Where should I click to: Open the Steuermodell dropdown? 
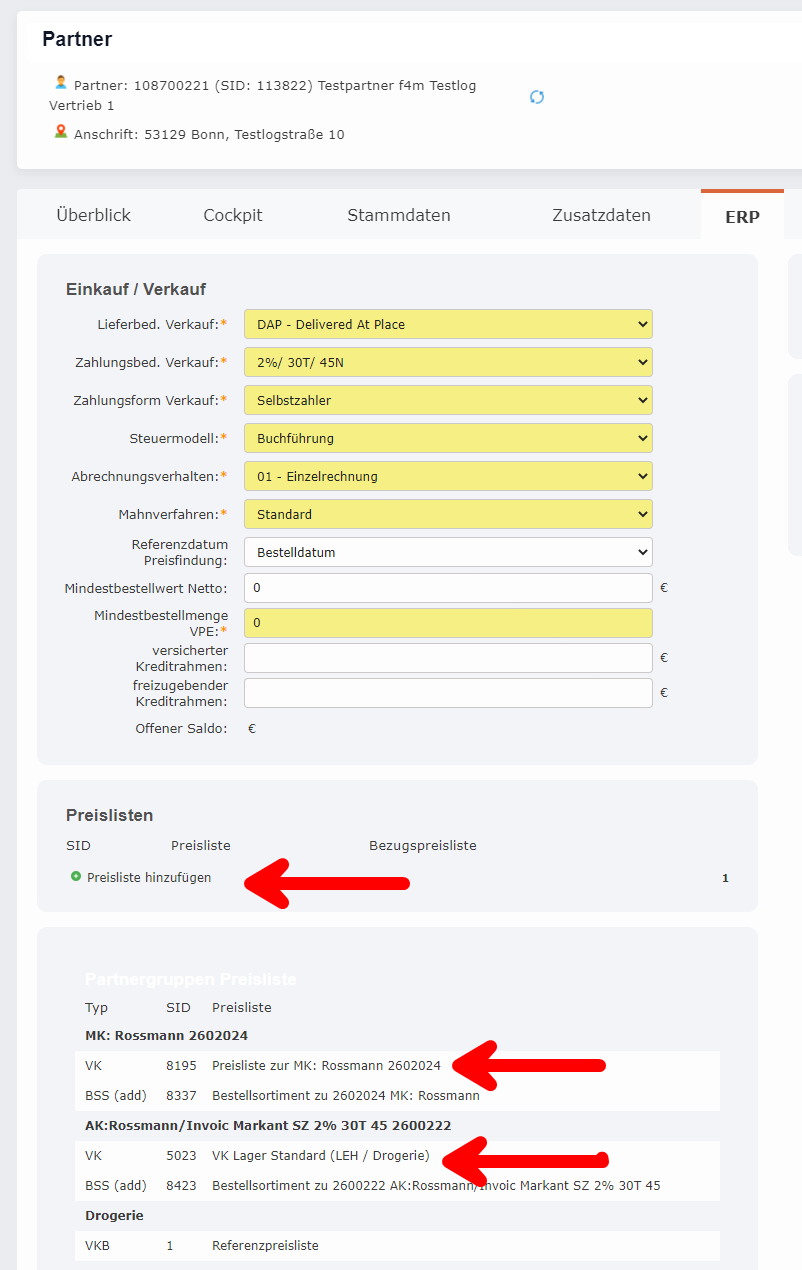pyautogui.click(x=447, y=438)
